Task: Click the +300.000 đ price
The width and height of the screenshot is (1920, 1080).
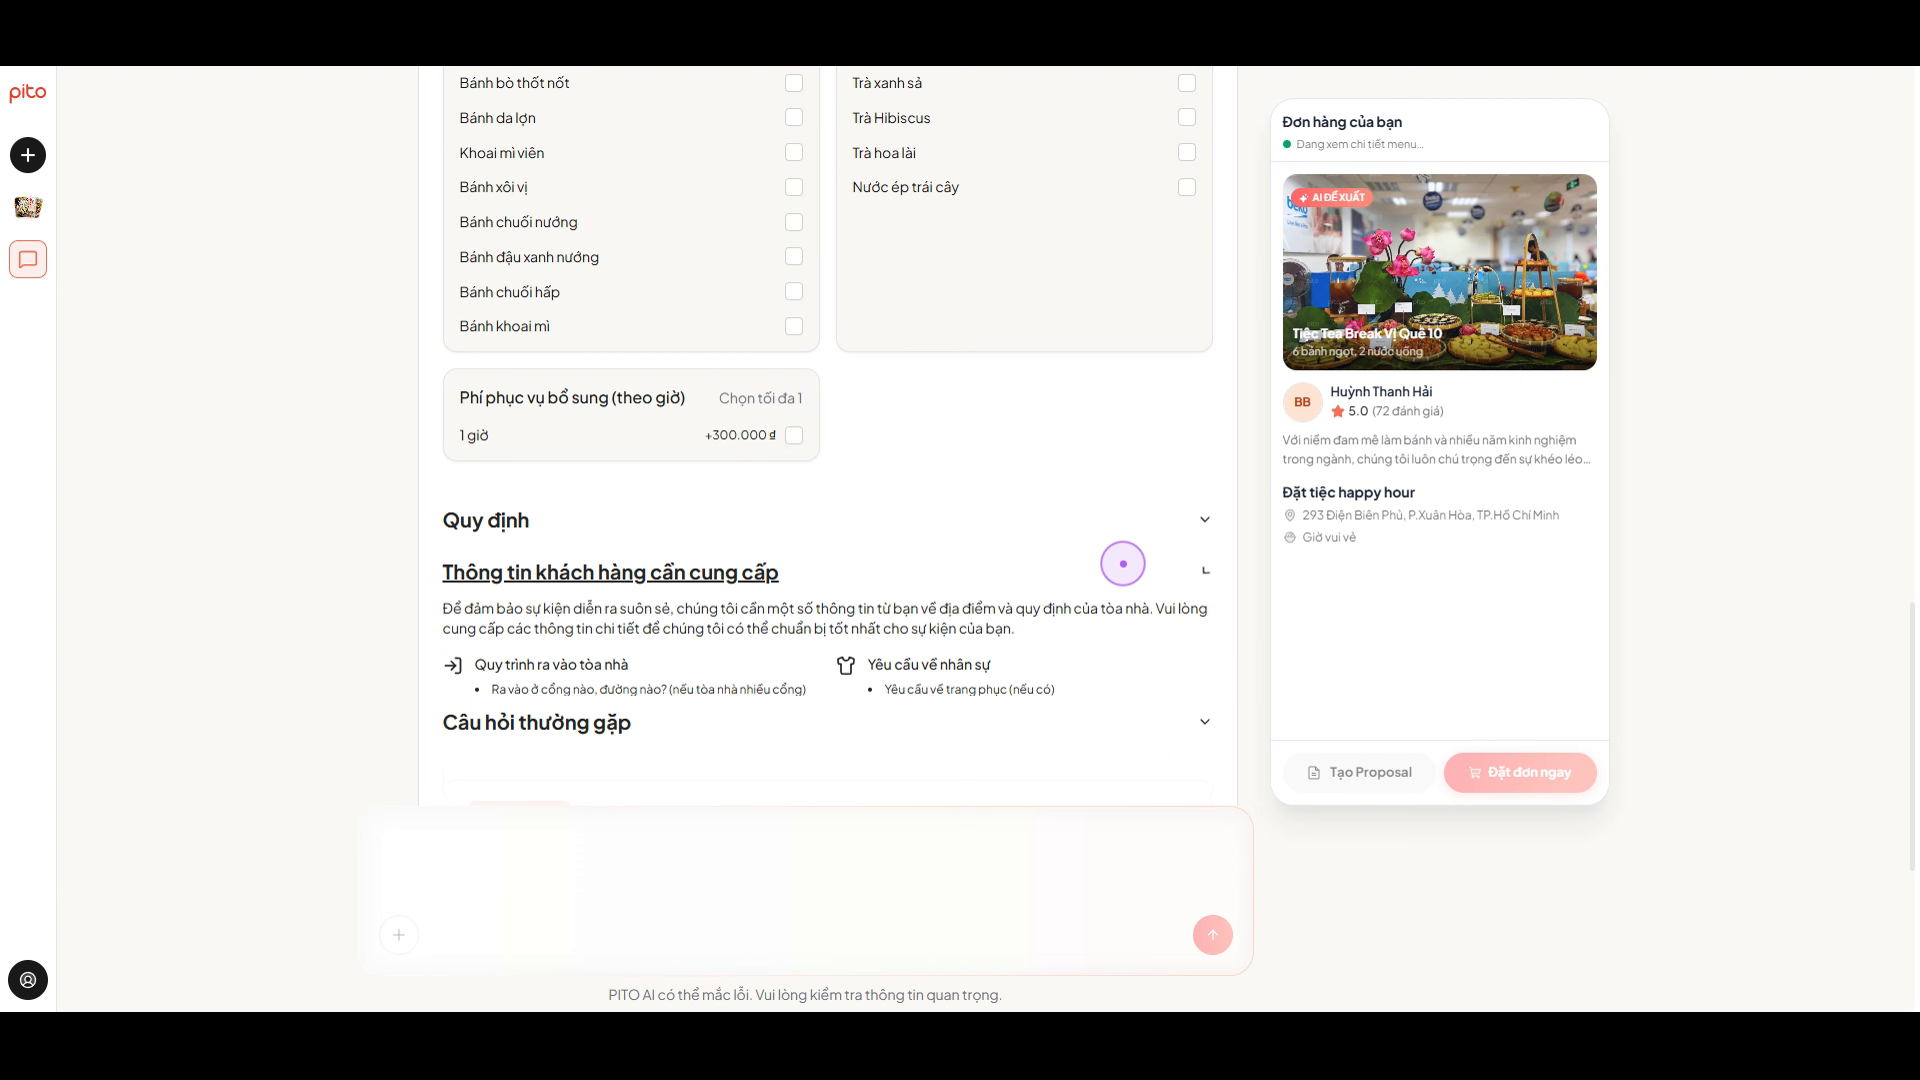Action: 740,435
